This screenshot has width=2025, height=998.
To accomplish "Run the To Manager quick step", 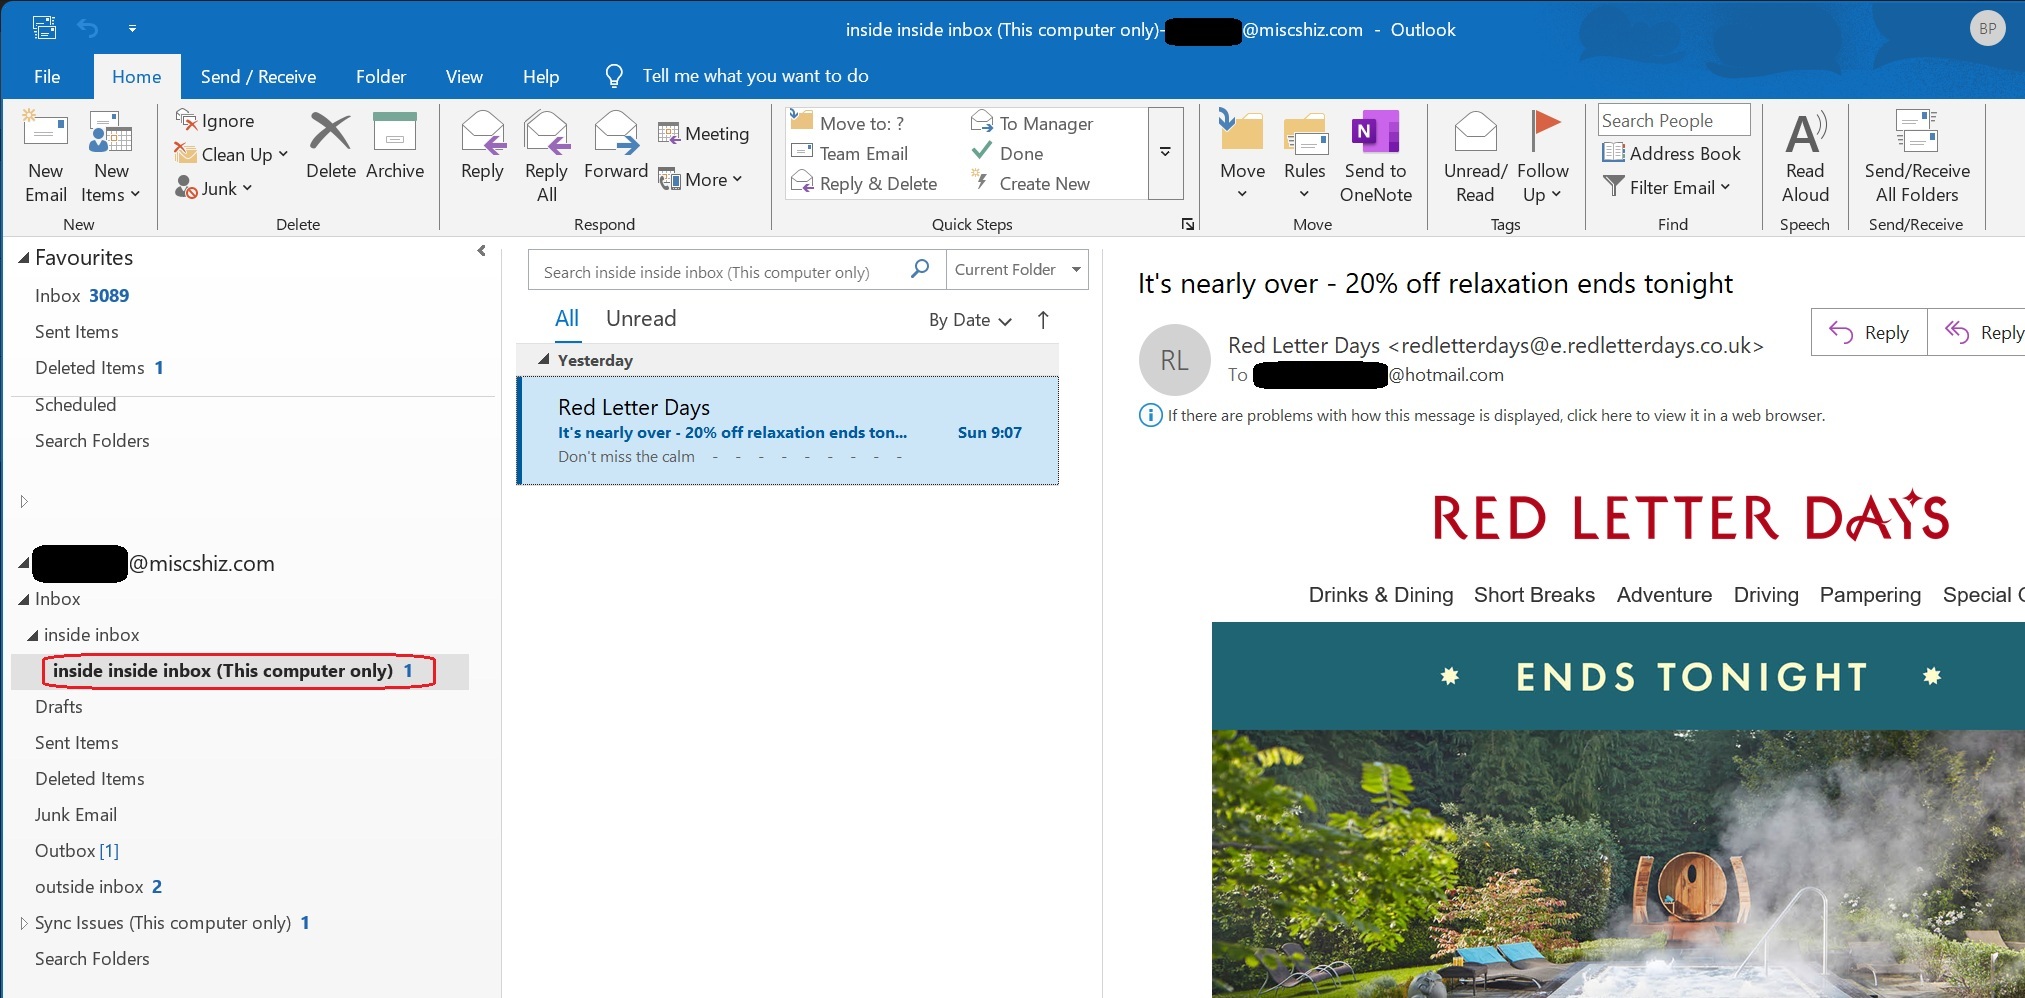I will tap(1032, 123).
